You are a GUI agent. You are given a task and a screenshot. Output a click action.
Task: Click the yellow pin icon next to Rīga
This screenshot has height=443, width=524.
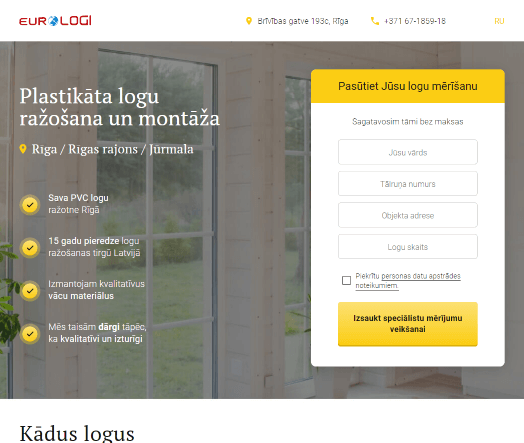pyautogui.click(x=23, y=149)
